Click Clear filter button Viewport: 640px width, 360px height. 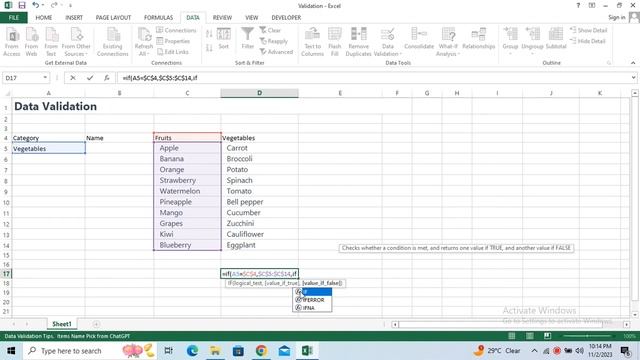(x=270, y=30)
